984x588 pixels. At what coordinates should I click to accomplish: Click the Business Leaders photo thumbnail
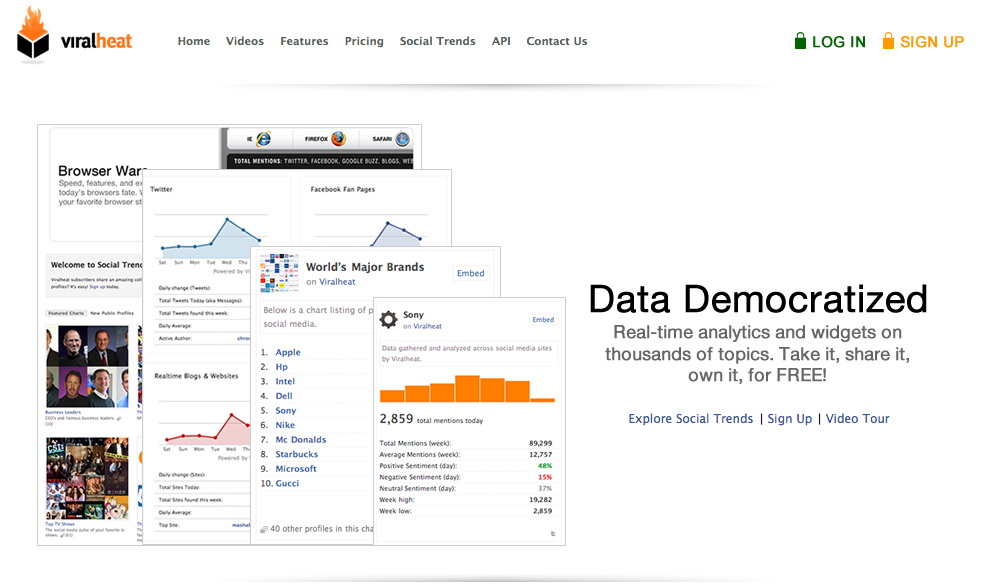point(87,366)
